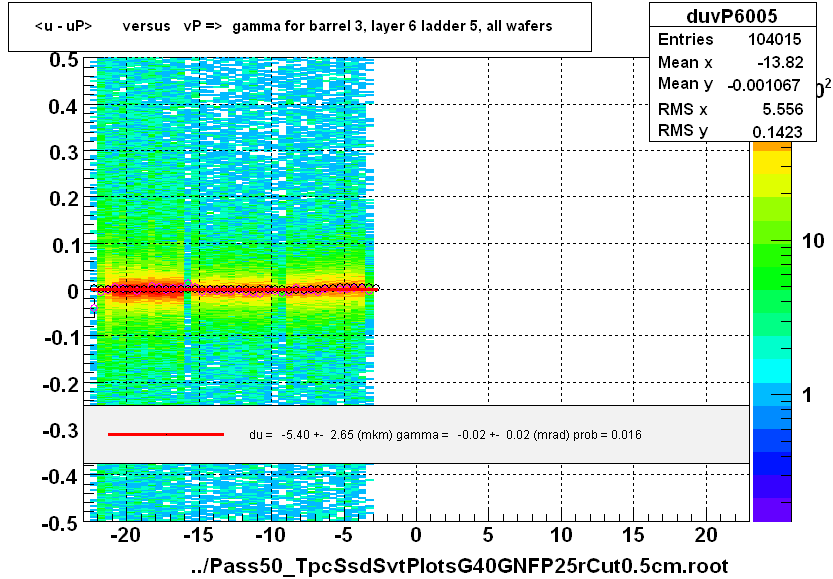Click the y-axis label 0.1

(64, 245)
